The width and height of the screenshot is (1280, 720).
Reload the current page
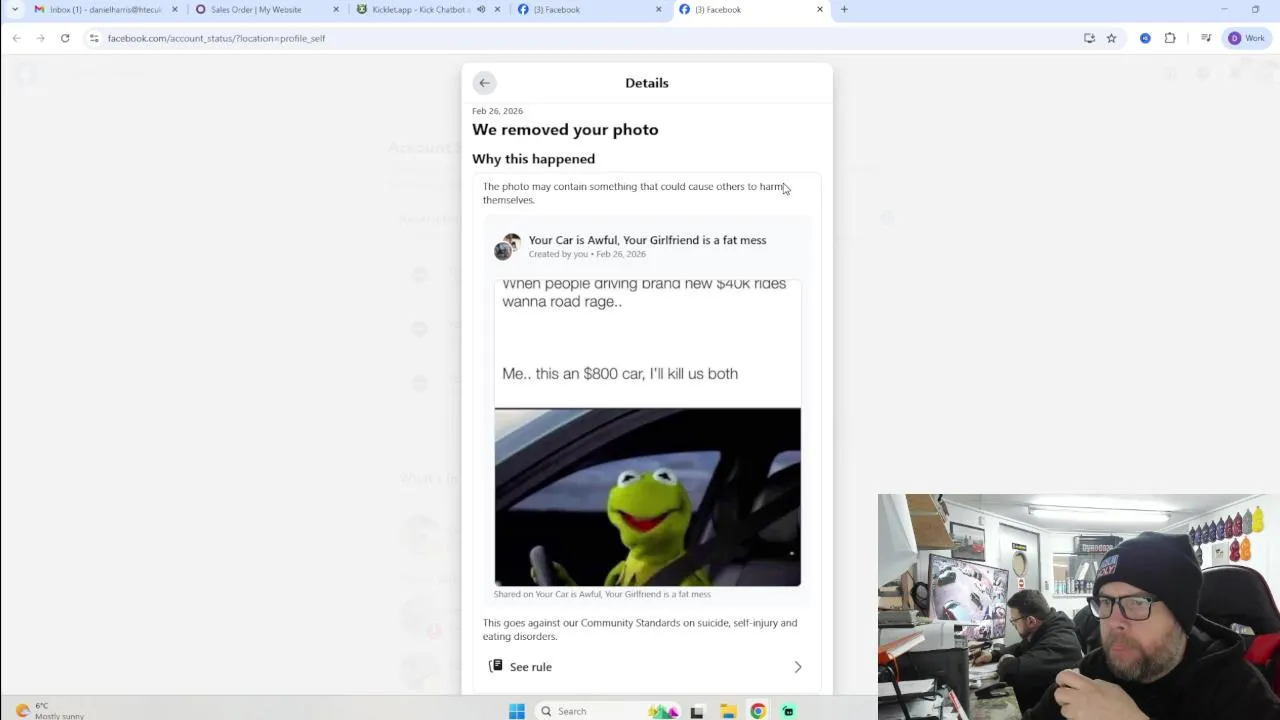coord(65,38)
